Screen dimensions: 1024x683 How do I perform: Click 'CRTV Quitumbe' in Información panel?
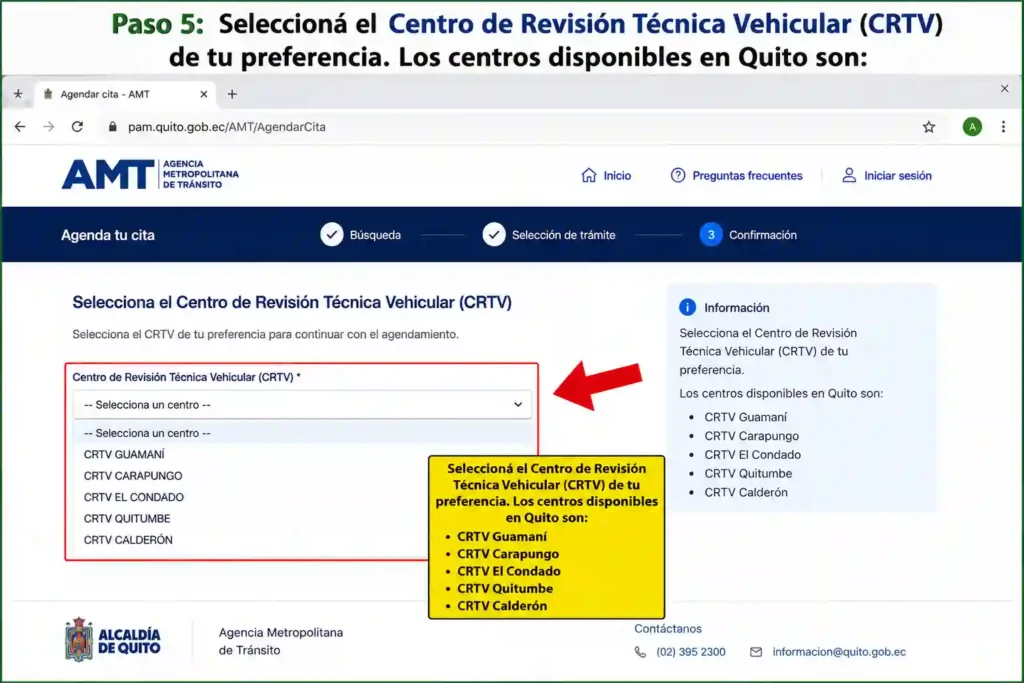pos(748,473)
